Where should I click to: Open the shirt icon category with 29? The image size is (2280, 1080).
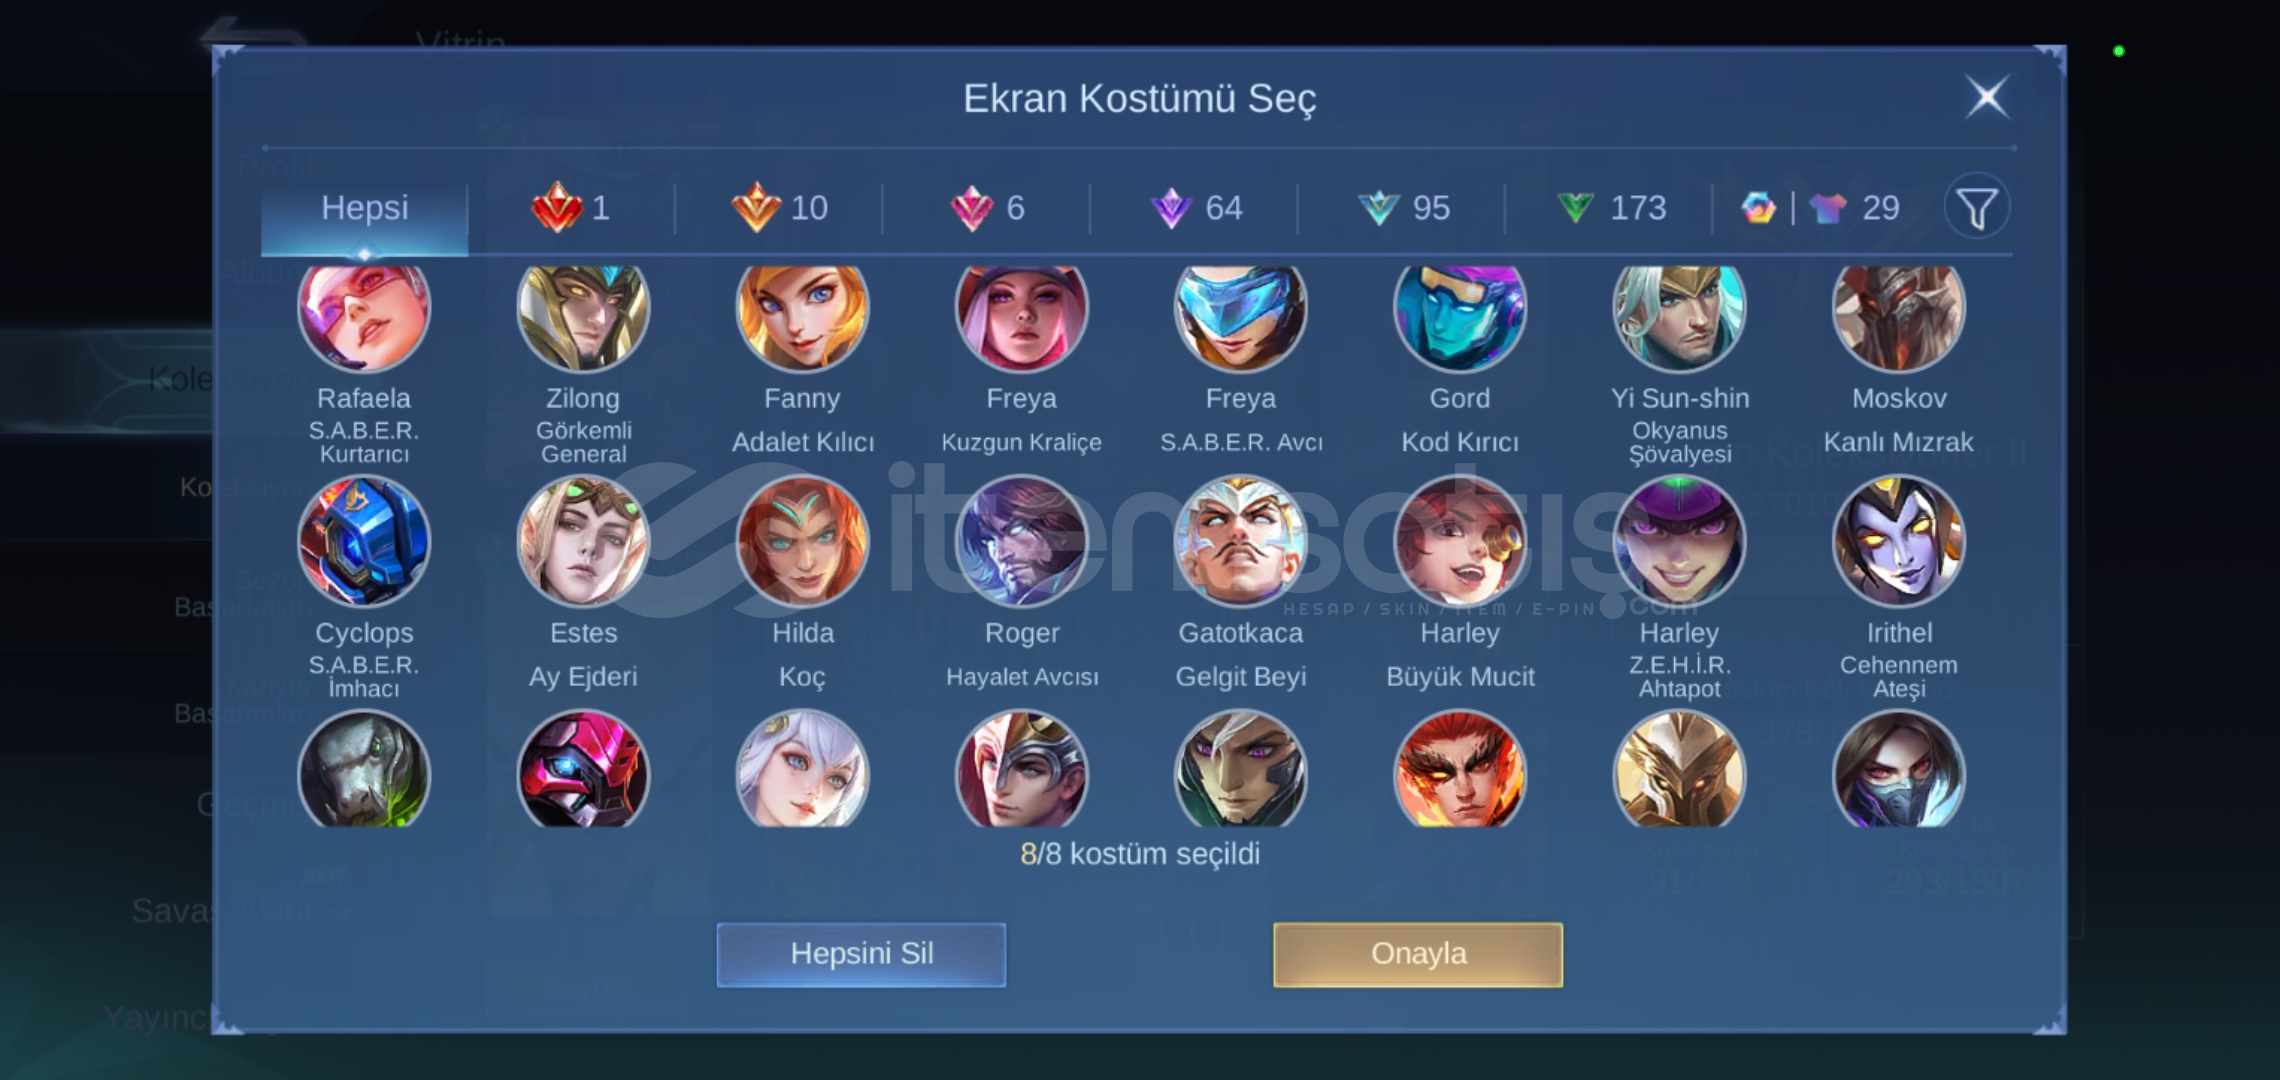tap(1853, 208)
